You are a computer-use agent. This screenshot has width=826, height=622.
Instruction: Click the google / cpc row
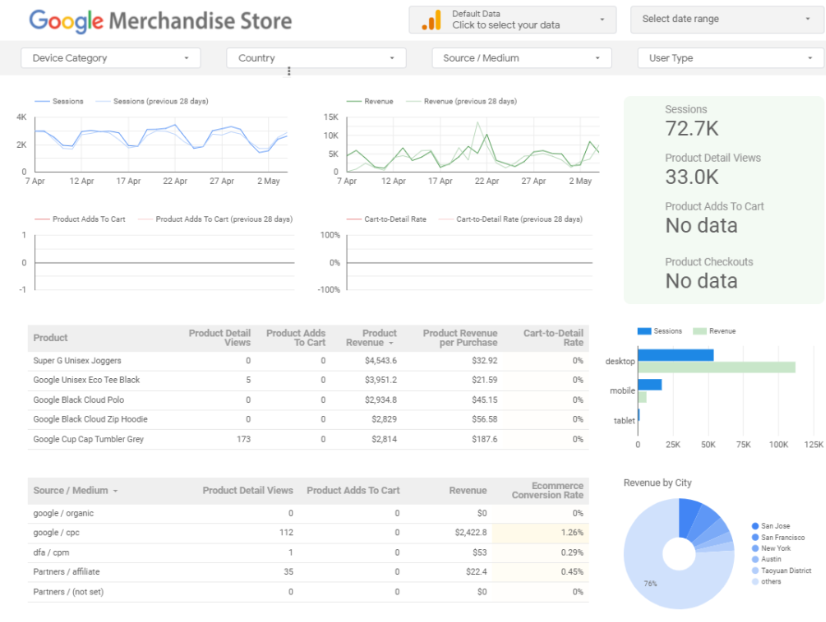coord(308,533)
